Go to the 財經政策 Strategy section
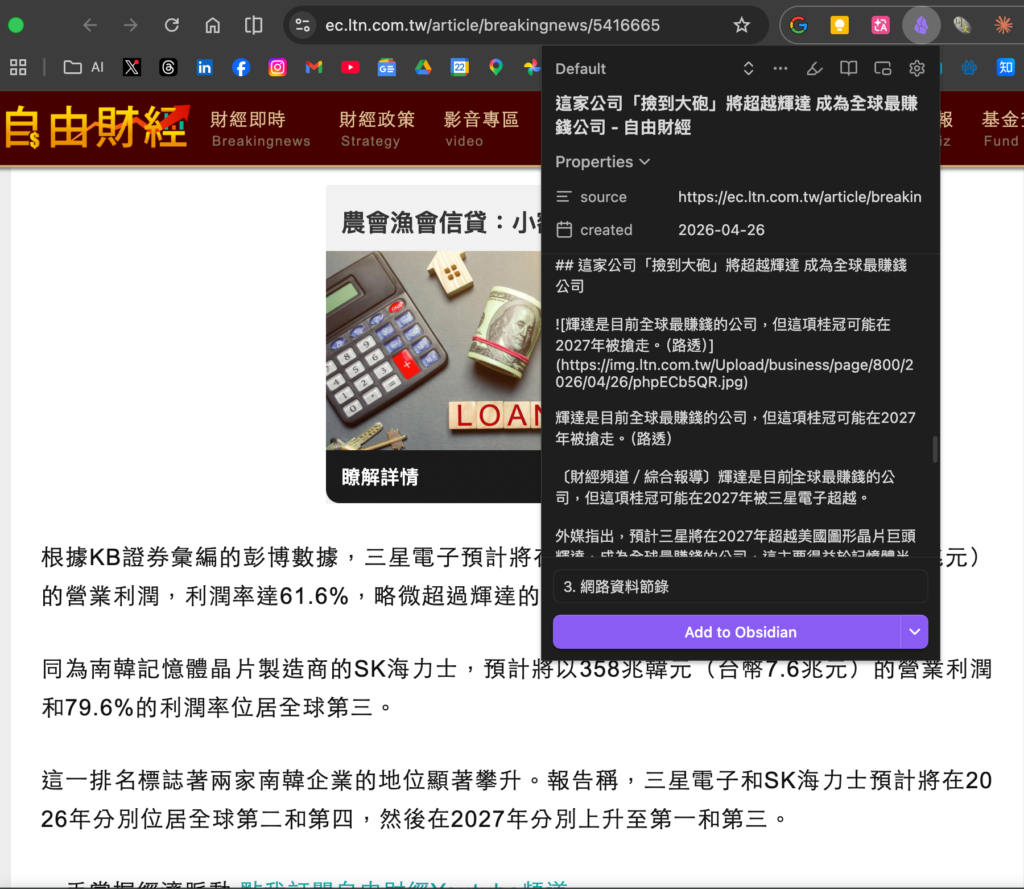This screenshot has width=1024, height=889. tap(376, 129)
